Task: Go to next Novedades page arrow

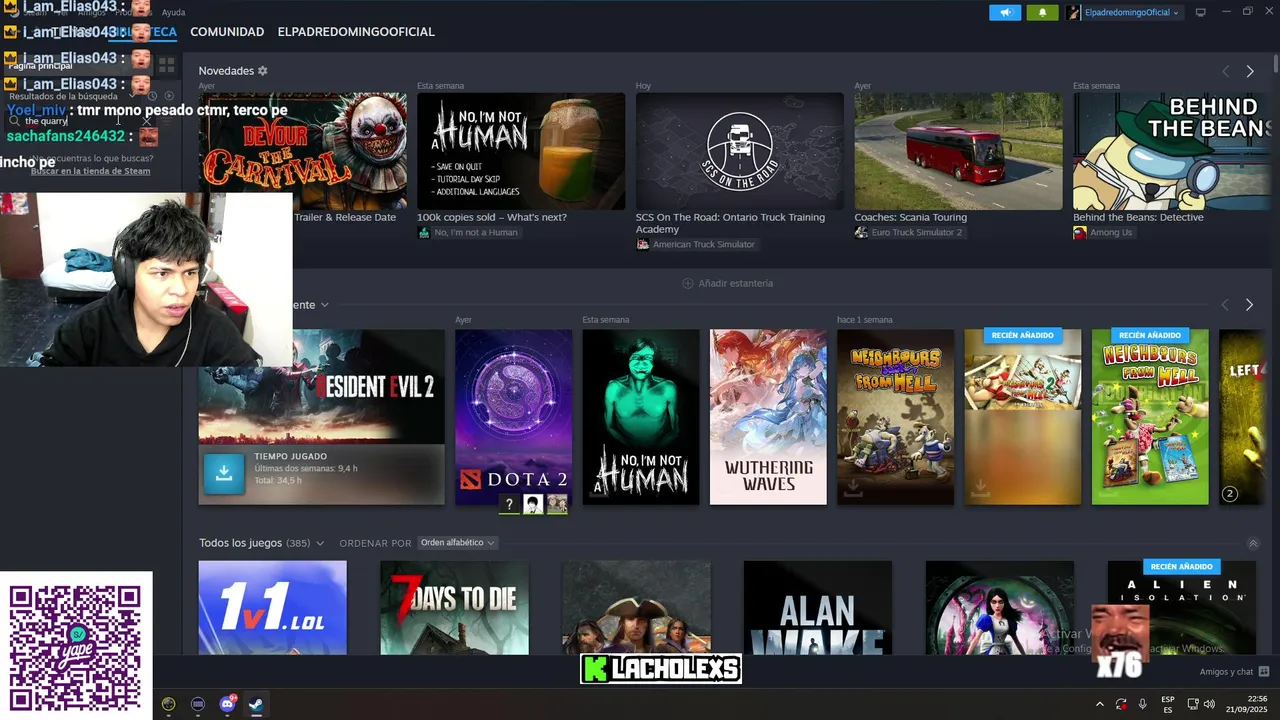Action: (x=1250, y=71)
